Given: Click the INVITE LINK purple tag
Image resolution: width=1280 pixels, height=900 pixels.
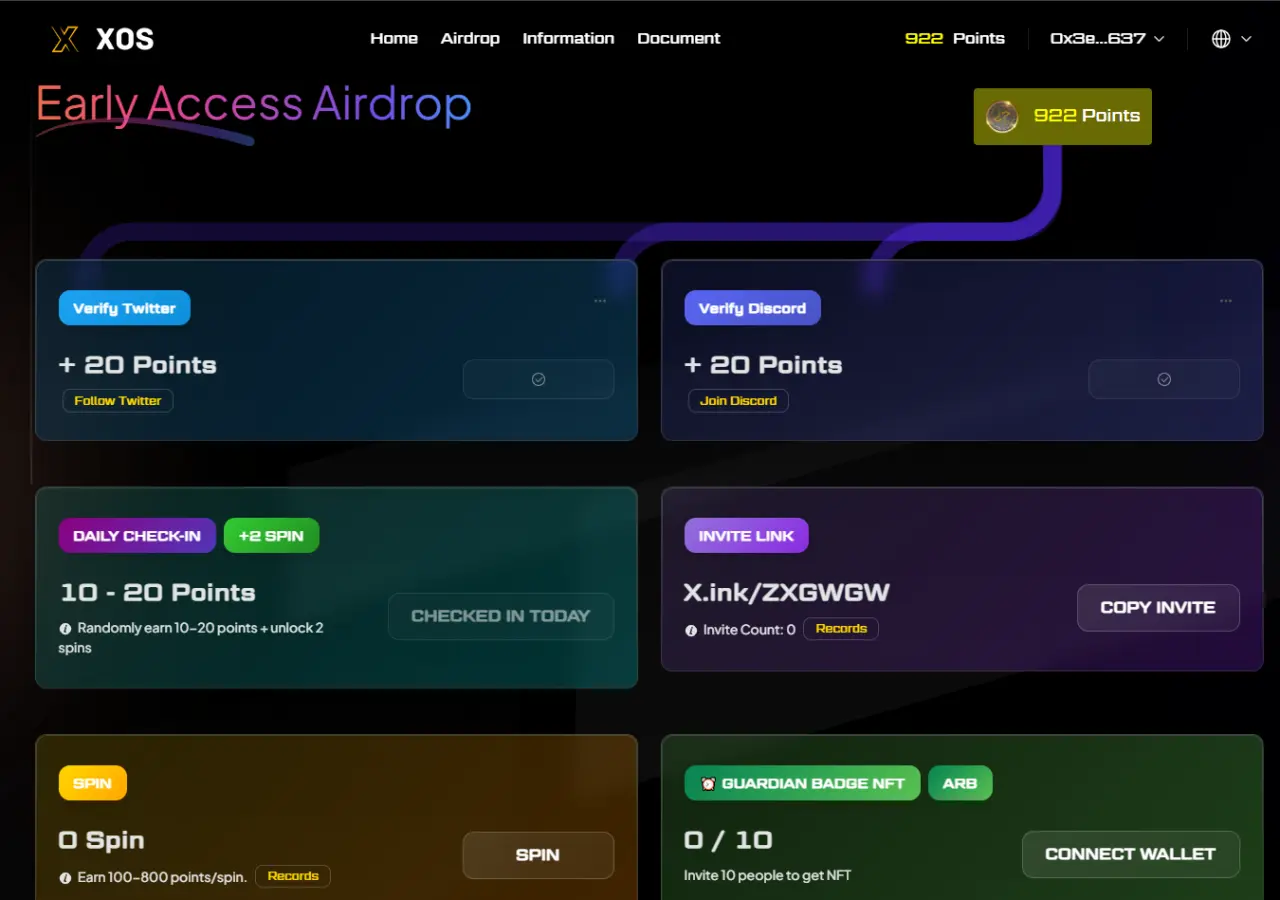Looking at the screenshot, I should click(x=747, y=536).
